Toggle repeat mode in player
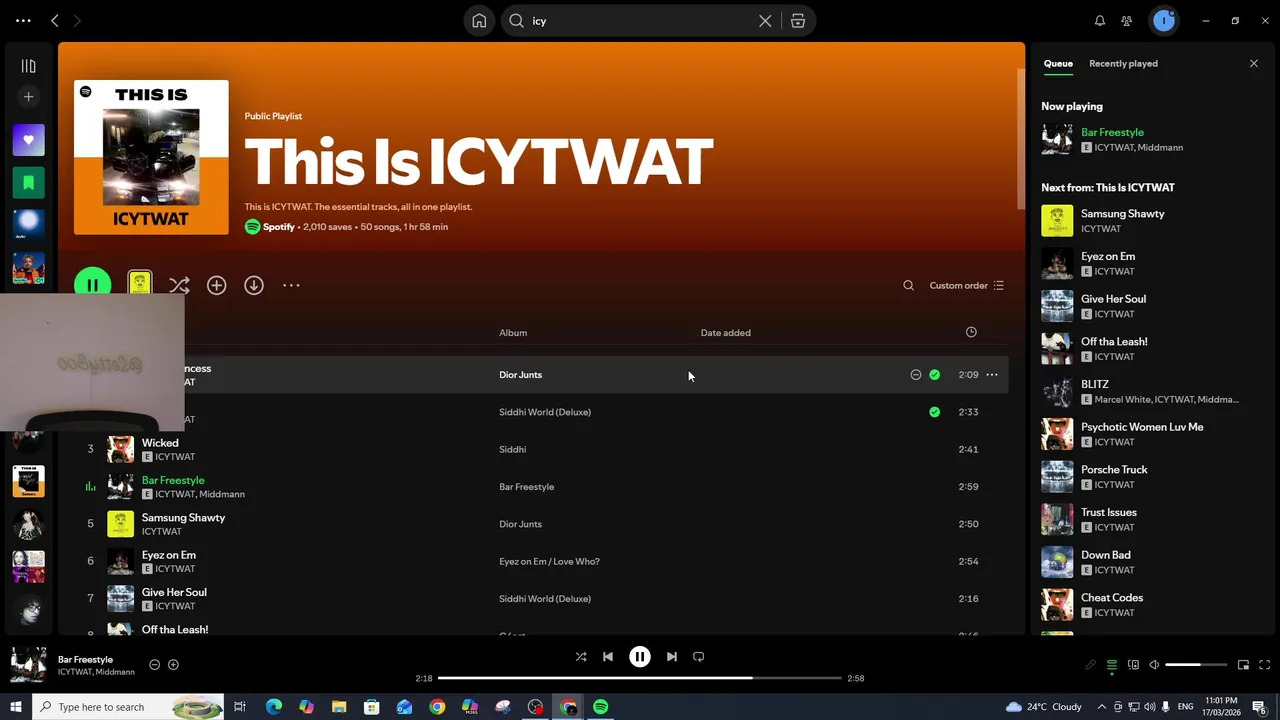 pos(699,657)
